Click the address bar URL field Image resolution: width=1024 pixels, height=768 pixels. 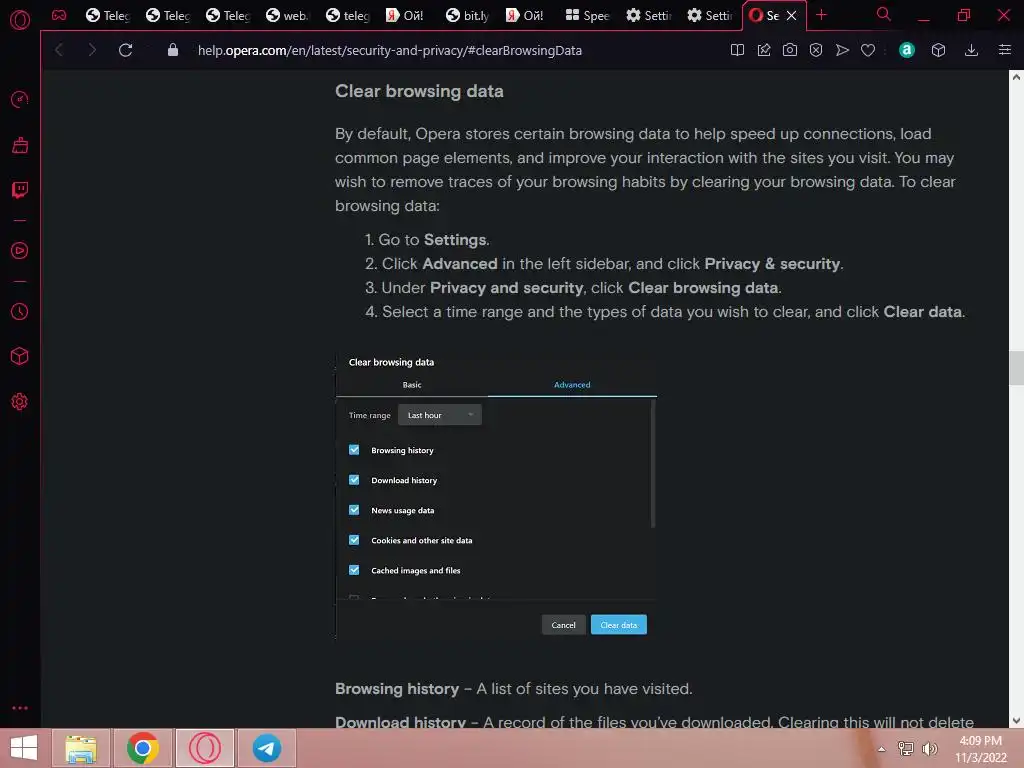[x=390, y=50]
